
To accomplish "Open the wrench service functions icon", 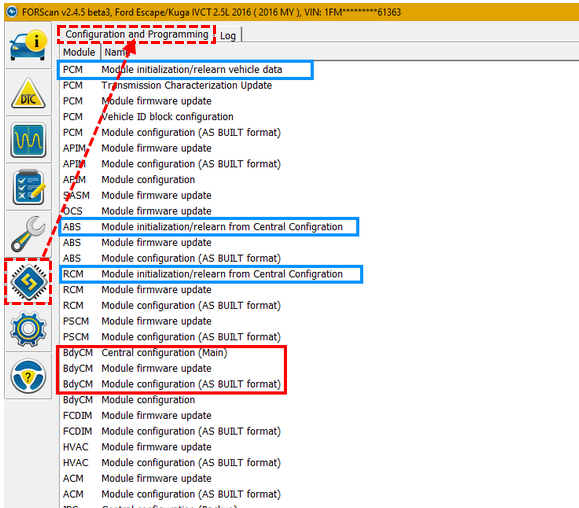I will [28, 234].
